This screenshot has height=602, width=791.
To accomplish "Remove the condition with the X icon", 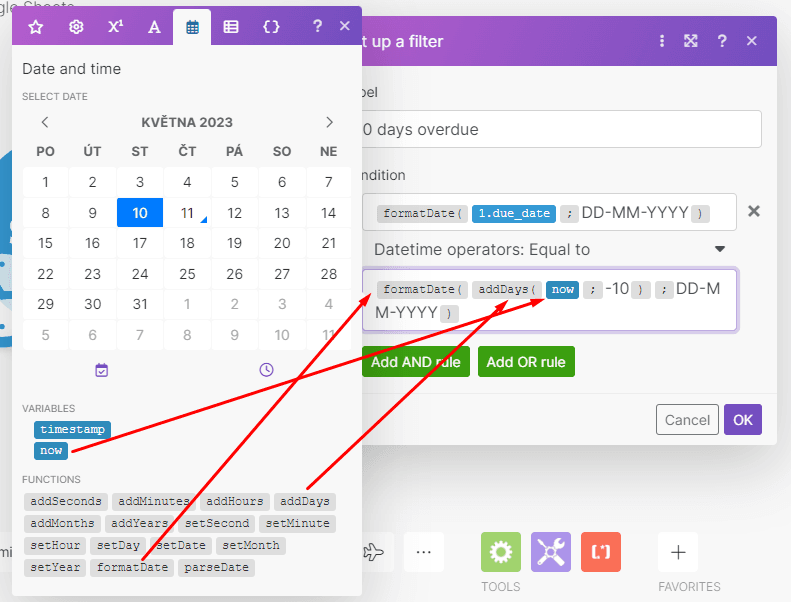I will pyautogui.click(x=754, y=211).
